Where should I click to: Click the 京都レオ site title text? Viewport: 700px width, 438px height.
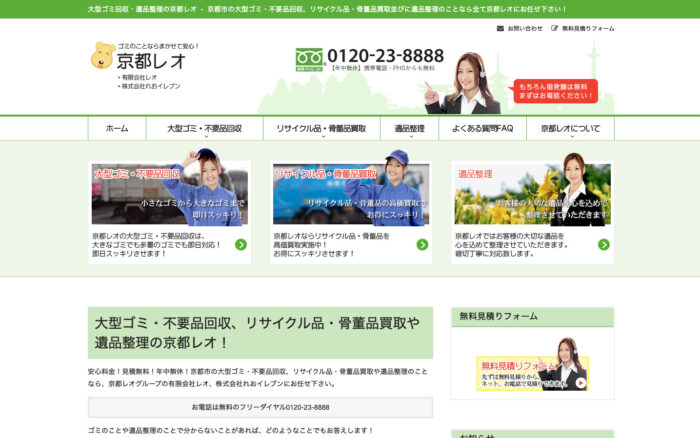click(151, 61)
